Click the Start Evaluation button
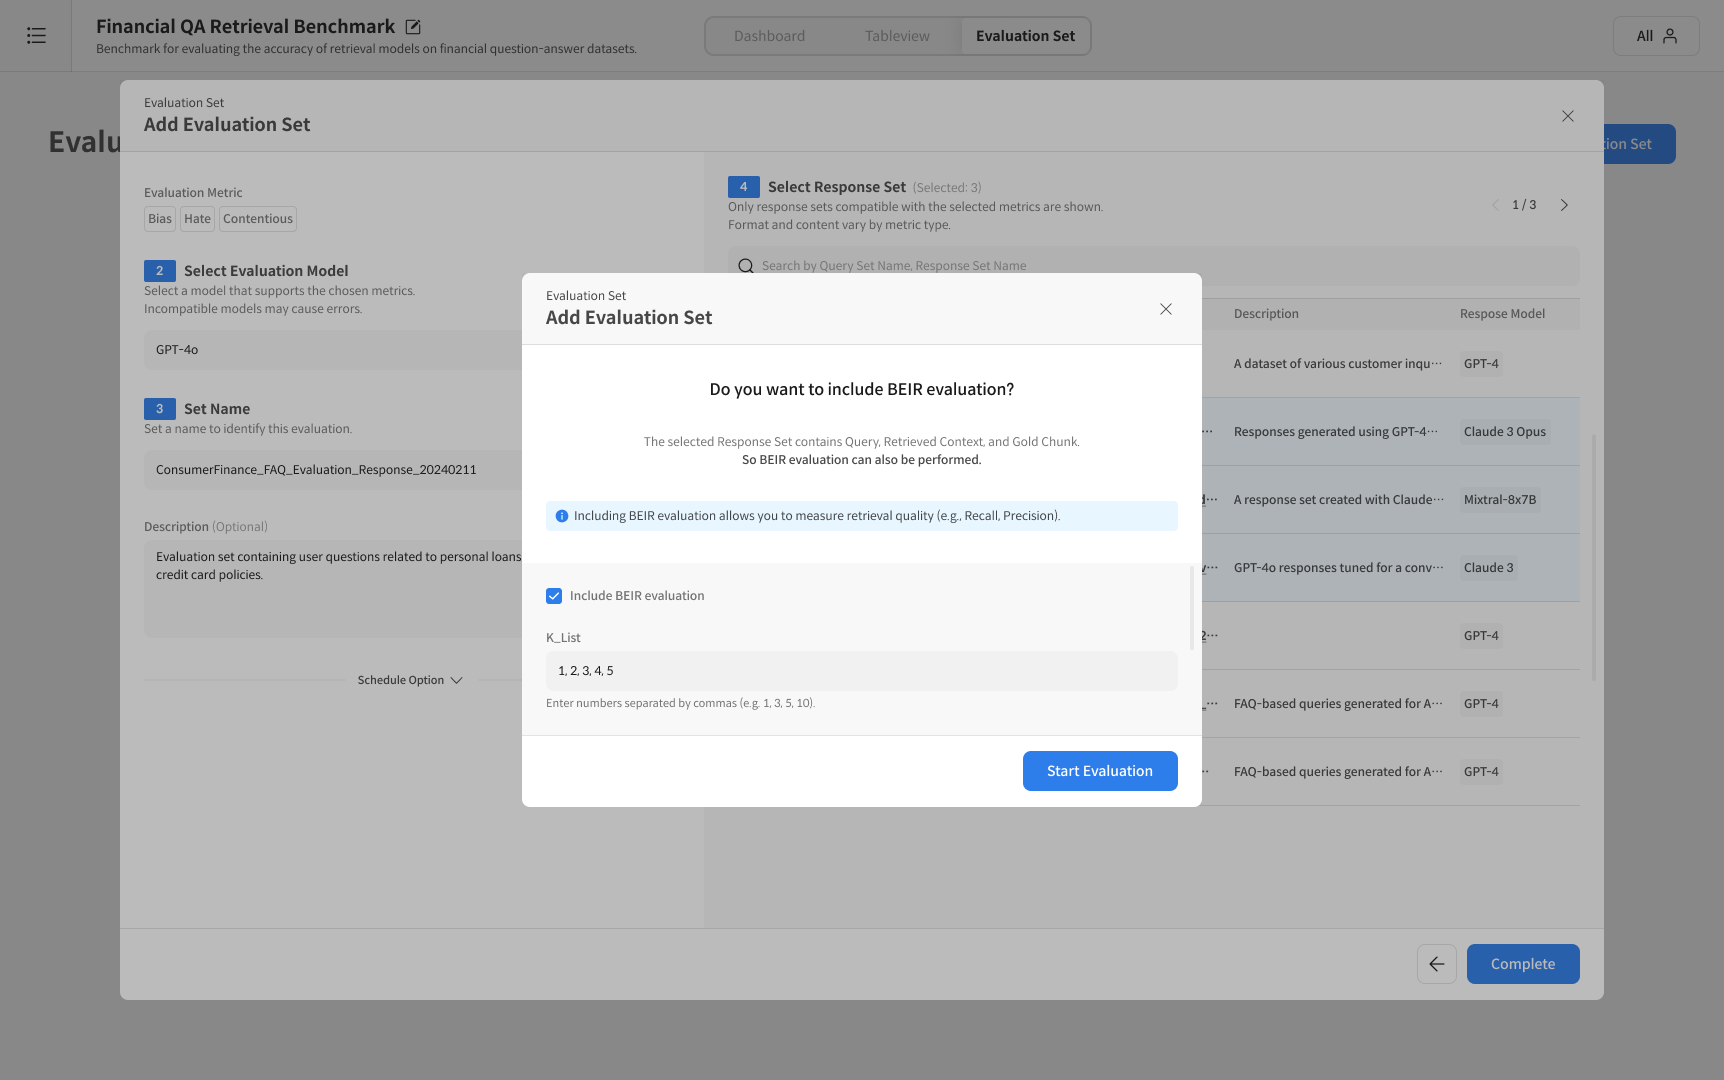Screen dimensions: 1724x1080 (x=1099, y=771)
